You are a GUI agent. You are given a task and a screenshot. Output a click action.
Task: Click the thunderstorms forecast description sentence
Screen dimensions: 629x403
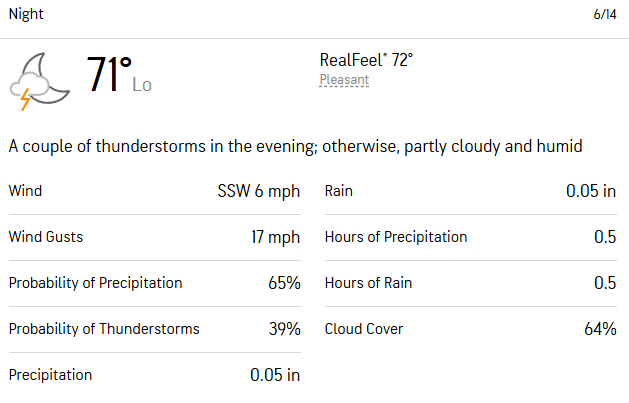point(295,146)
